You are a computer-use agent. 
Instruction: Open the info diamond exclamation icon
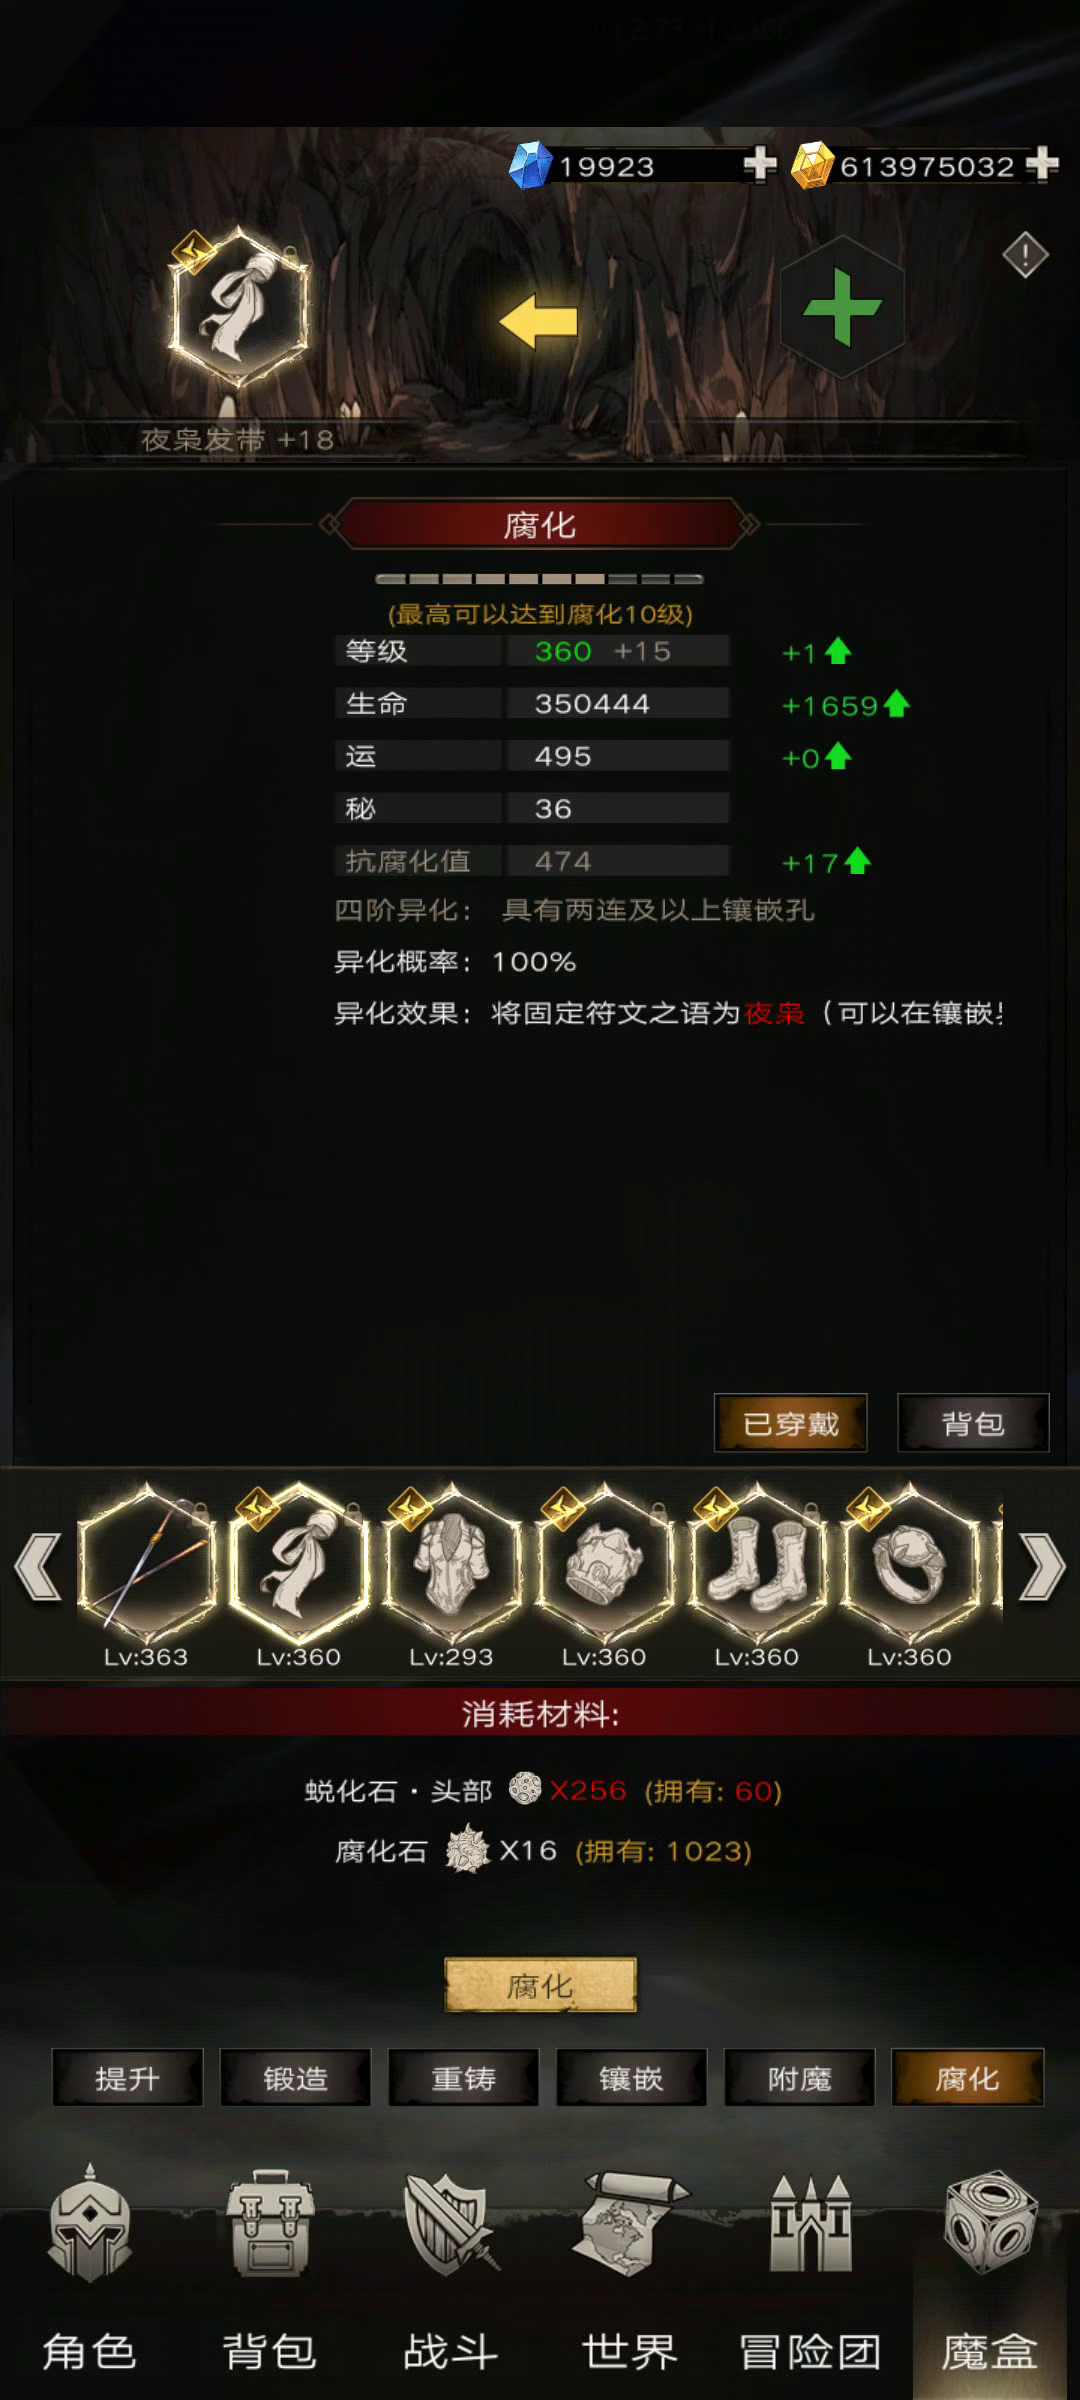coord(1025,255)
